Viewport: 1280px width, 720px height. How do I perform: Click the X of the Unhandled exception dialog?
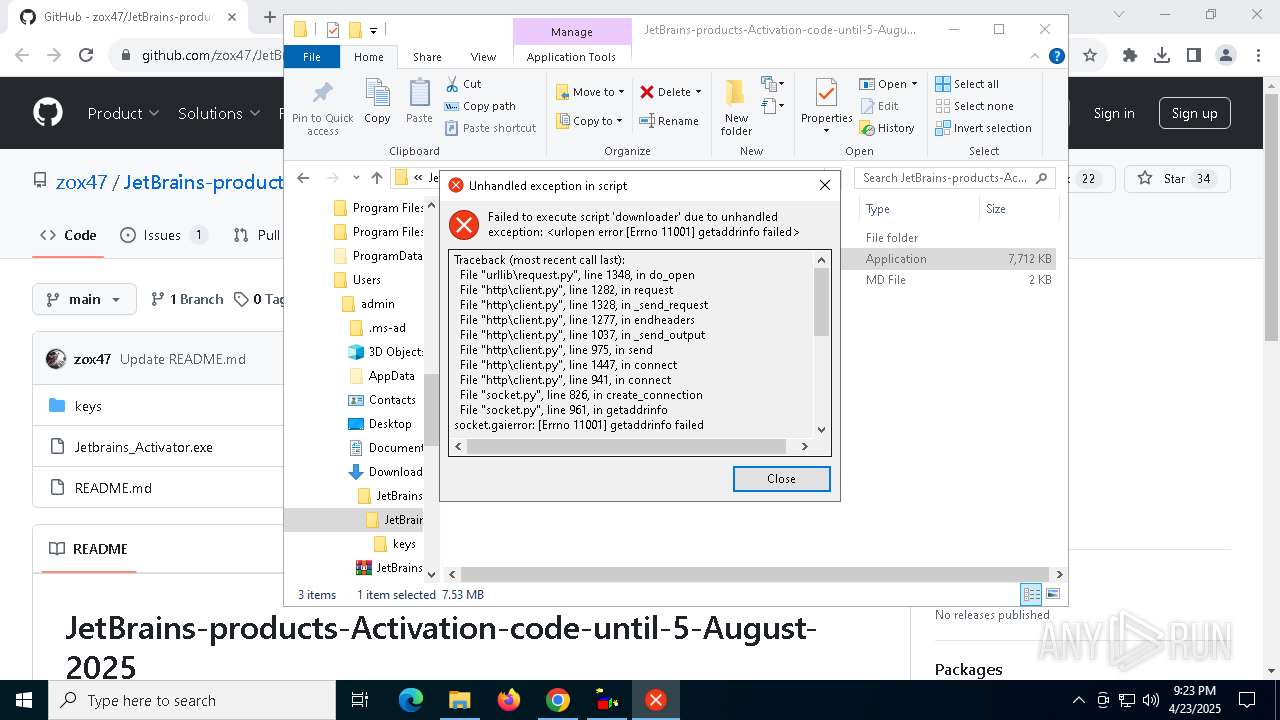click(825, 185)
